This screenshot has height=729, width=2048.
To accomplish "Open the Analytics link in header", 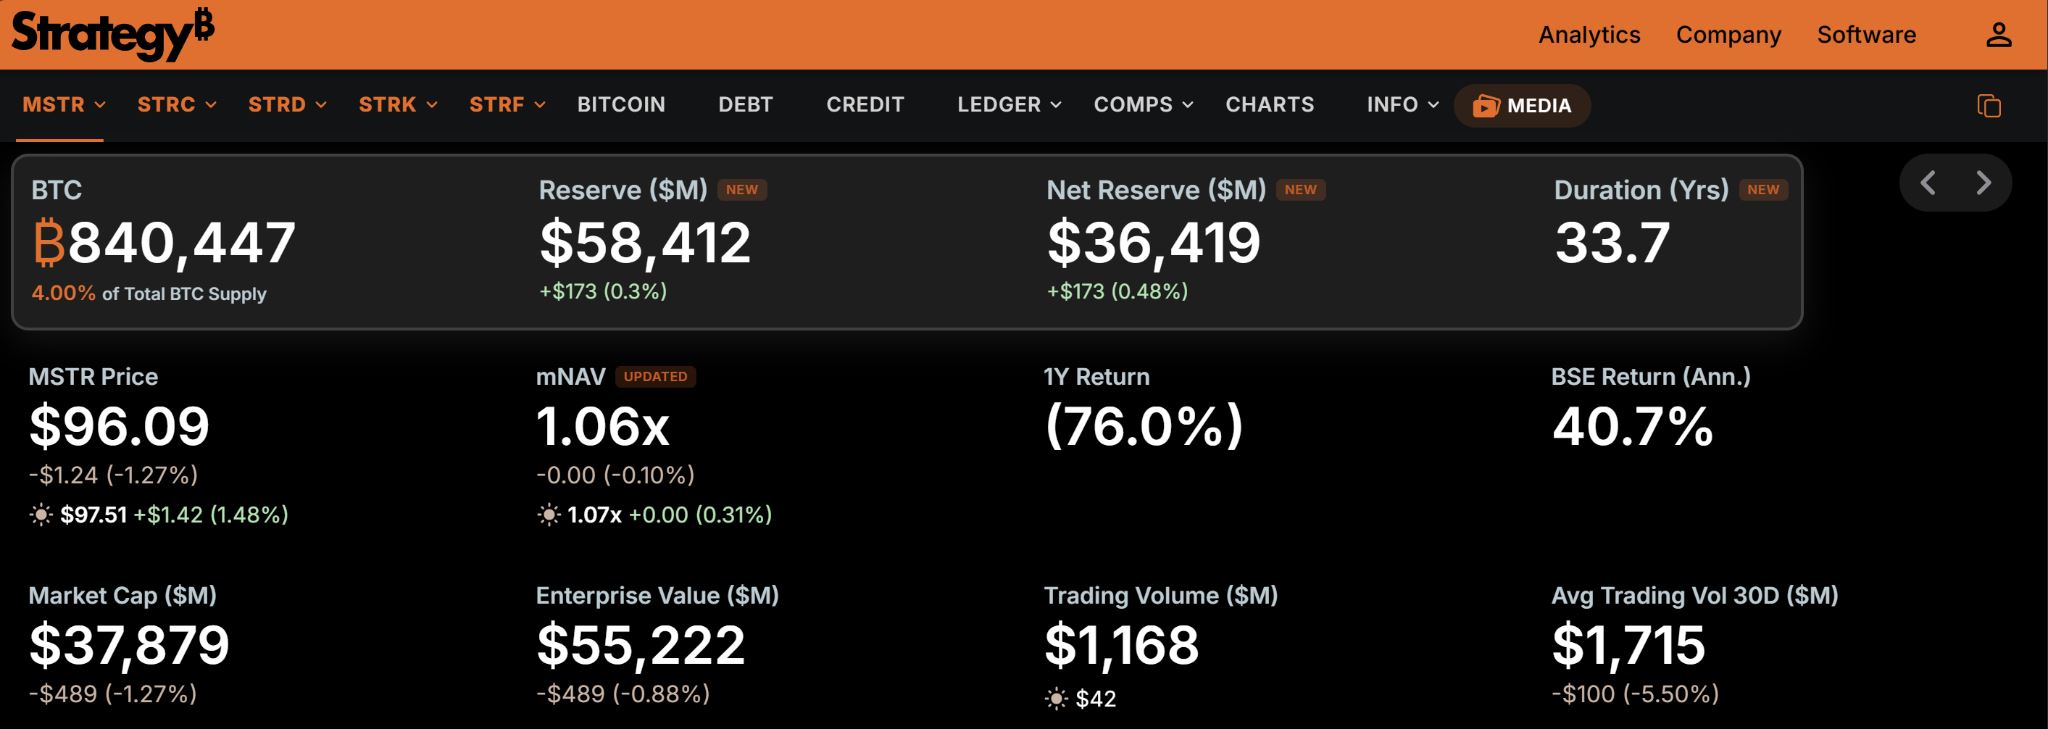I will [x=1589, y=35].
